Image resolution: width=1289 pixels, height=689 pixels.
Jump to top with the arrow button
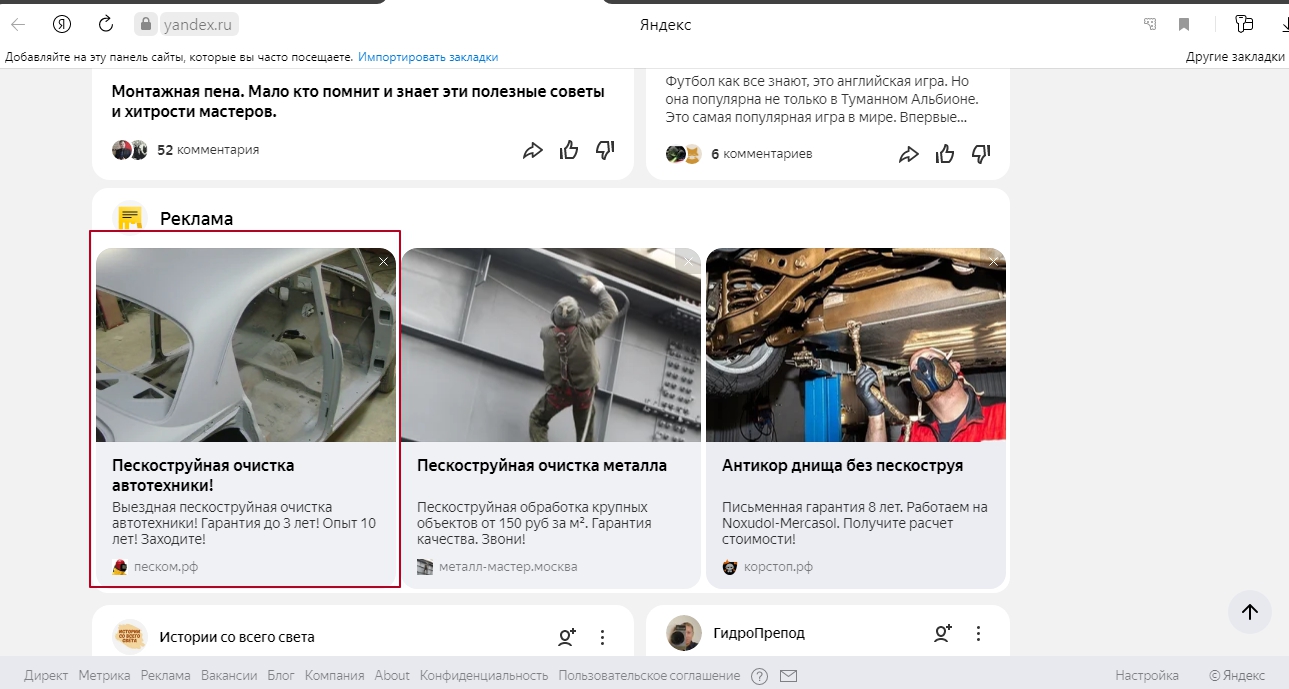click(1250, 612)
